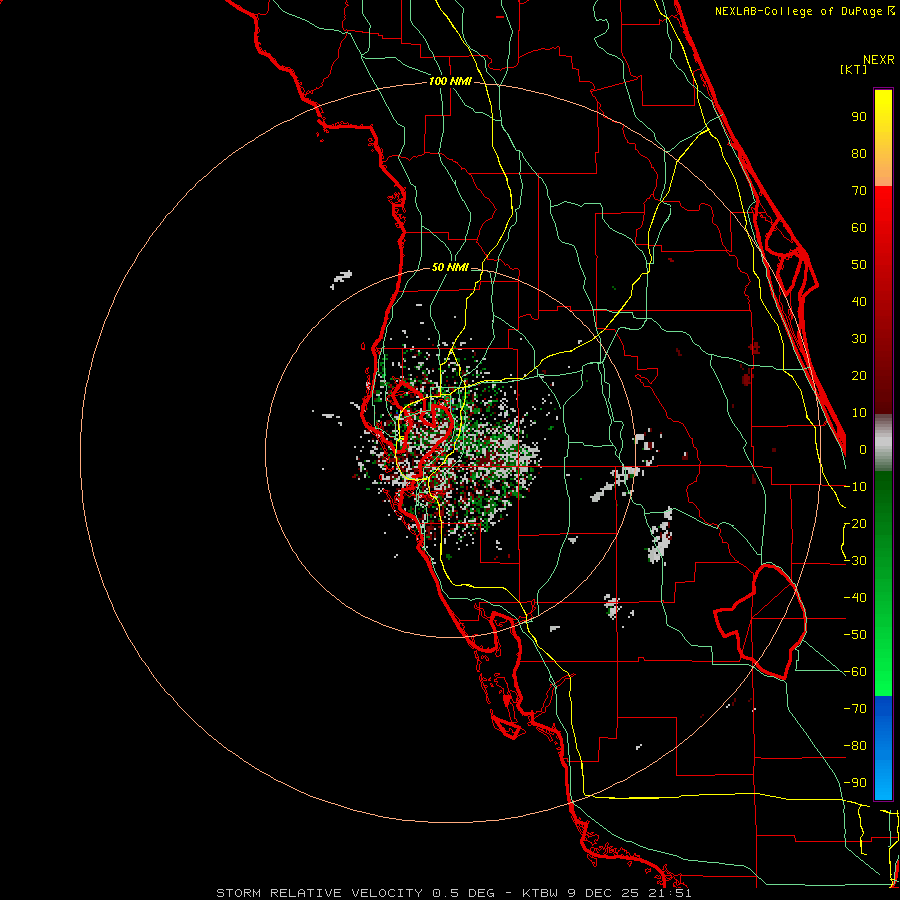Click the 90 value on the velocity scale

click(859, 117)
